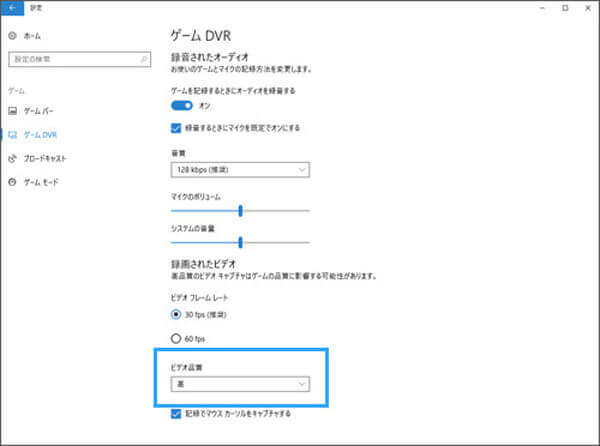Focus the settings search field

click(x=80, y=59)
